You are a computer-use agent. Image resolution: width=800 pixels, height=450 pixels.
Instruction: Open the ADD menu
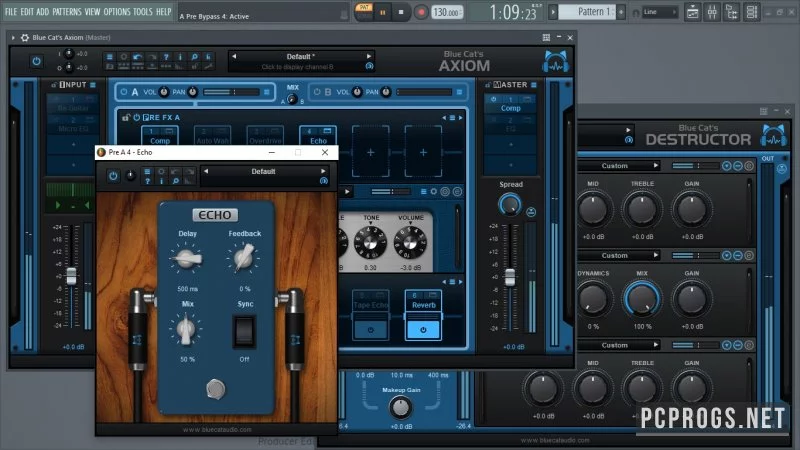[x=43, y=11]
